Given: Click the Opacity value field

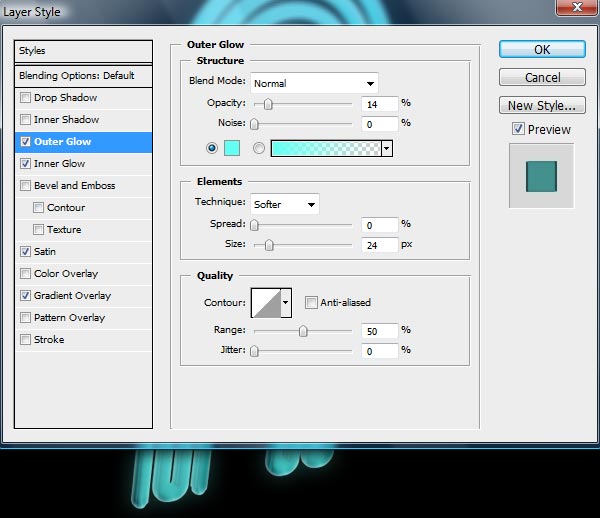Looking at the screenshot, I should click(x=380, y=104).
